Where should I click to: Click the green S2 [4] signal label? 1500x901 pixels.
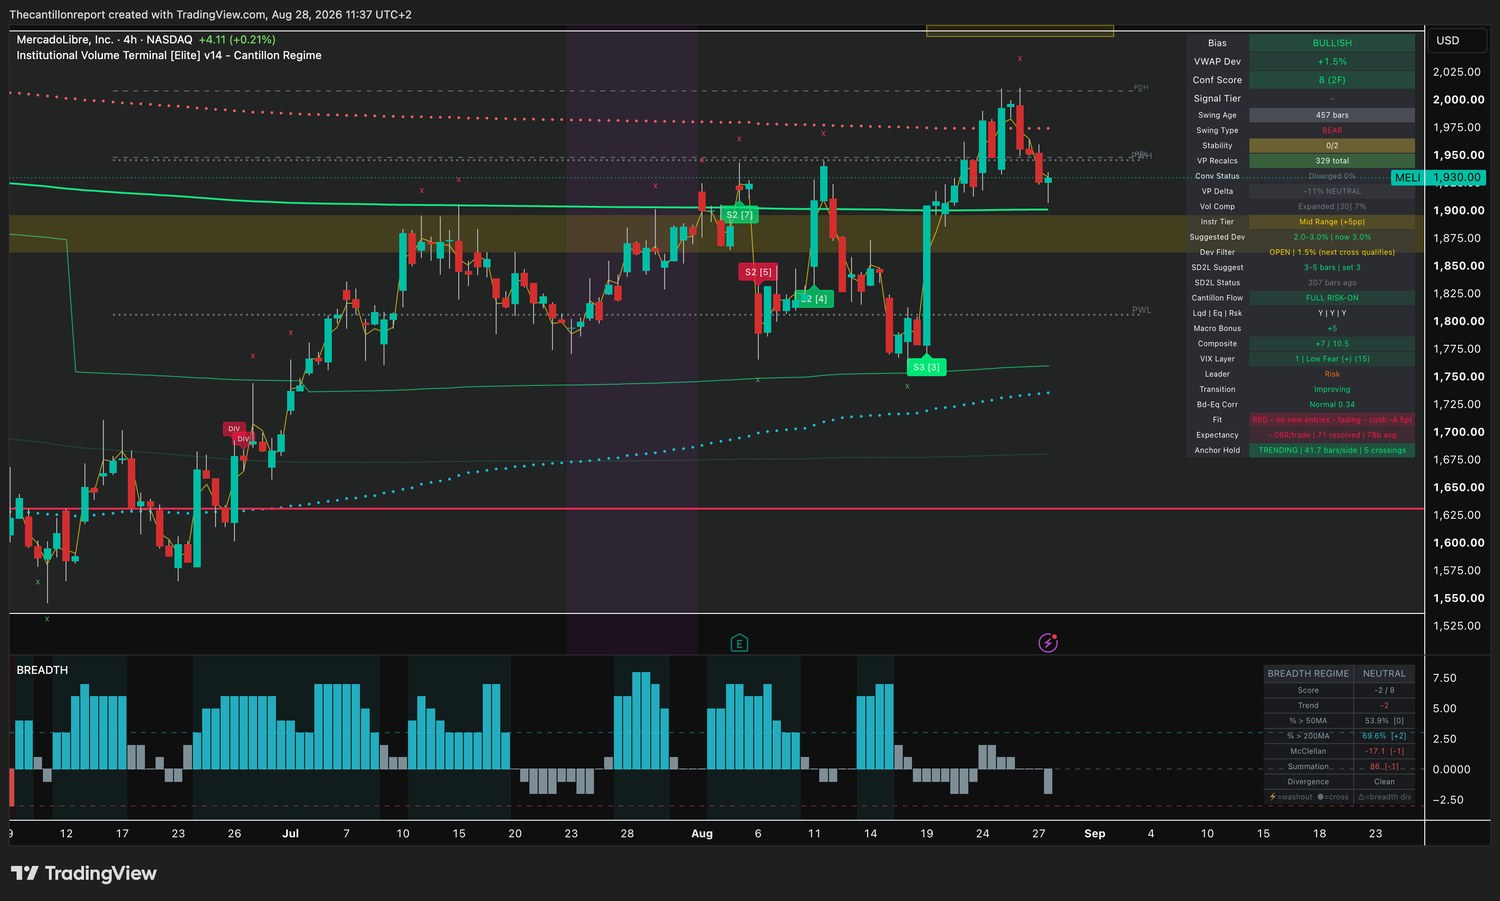(x=815, y=299)
